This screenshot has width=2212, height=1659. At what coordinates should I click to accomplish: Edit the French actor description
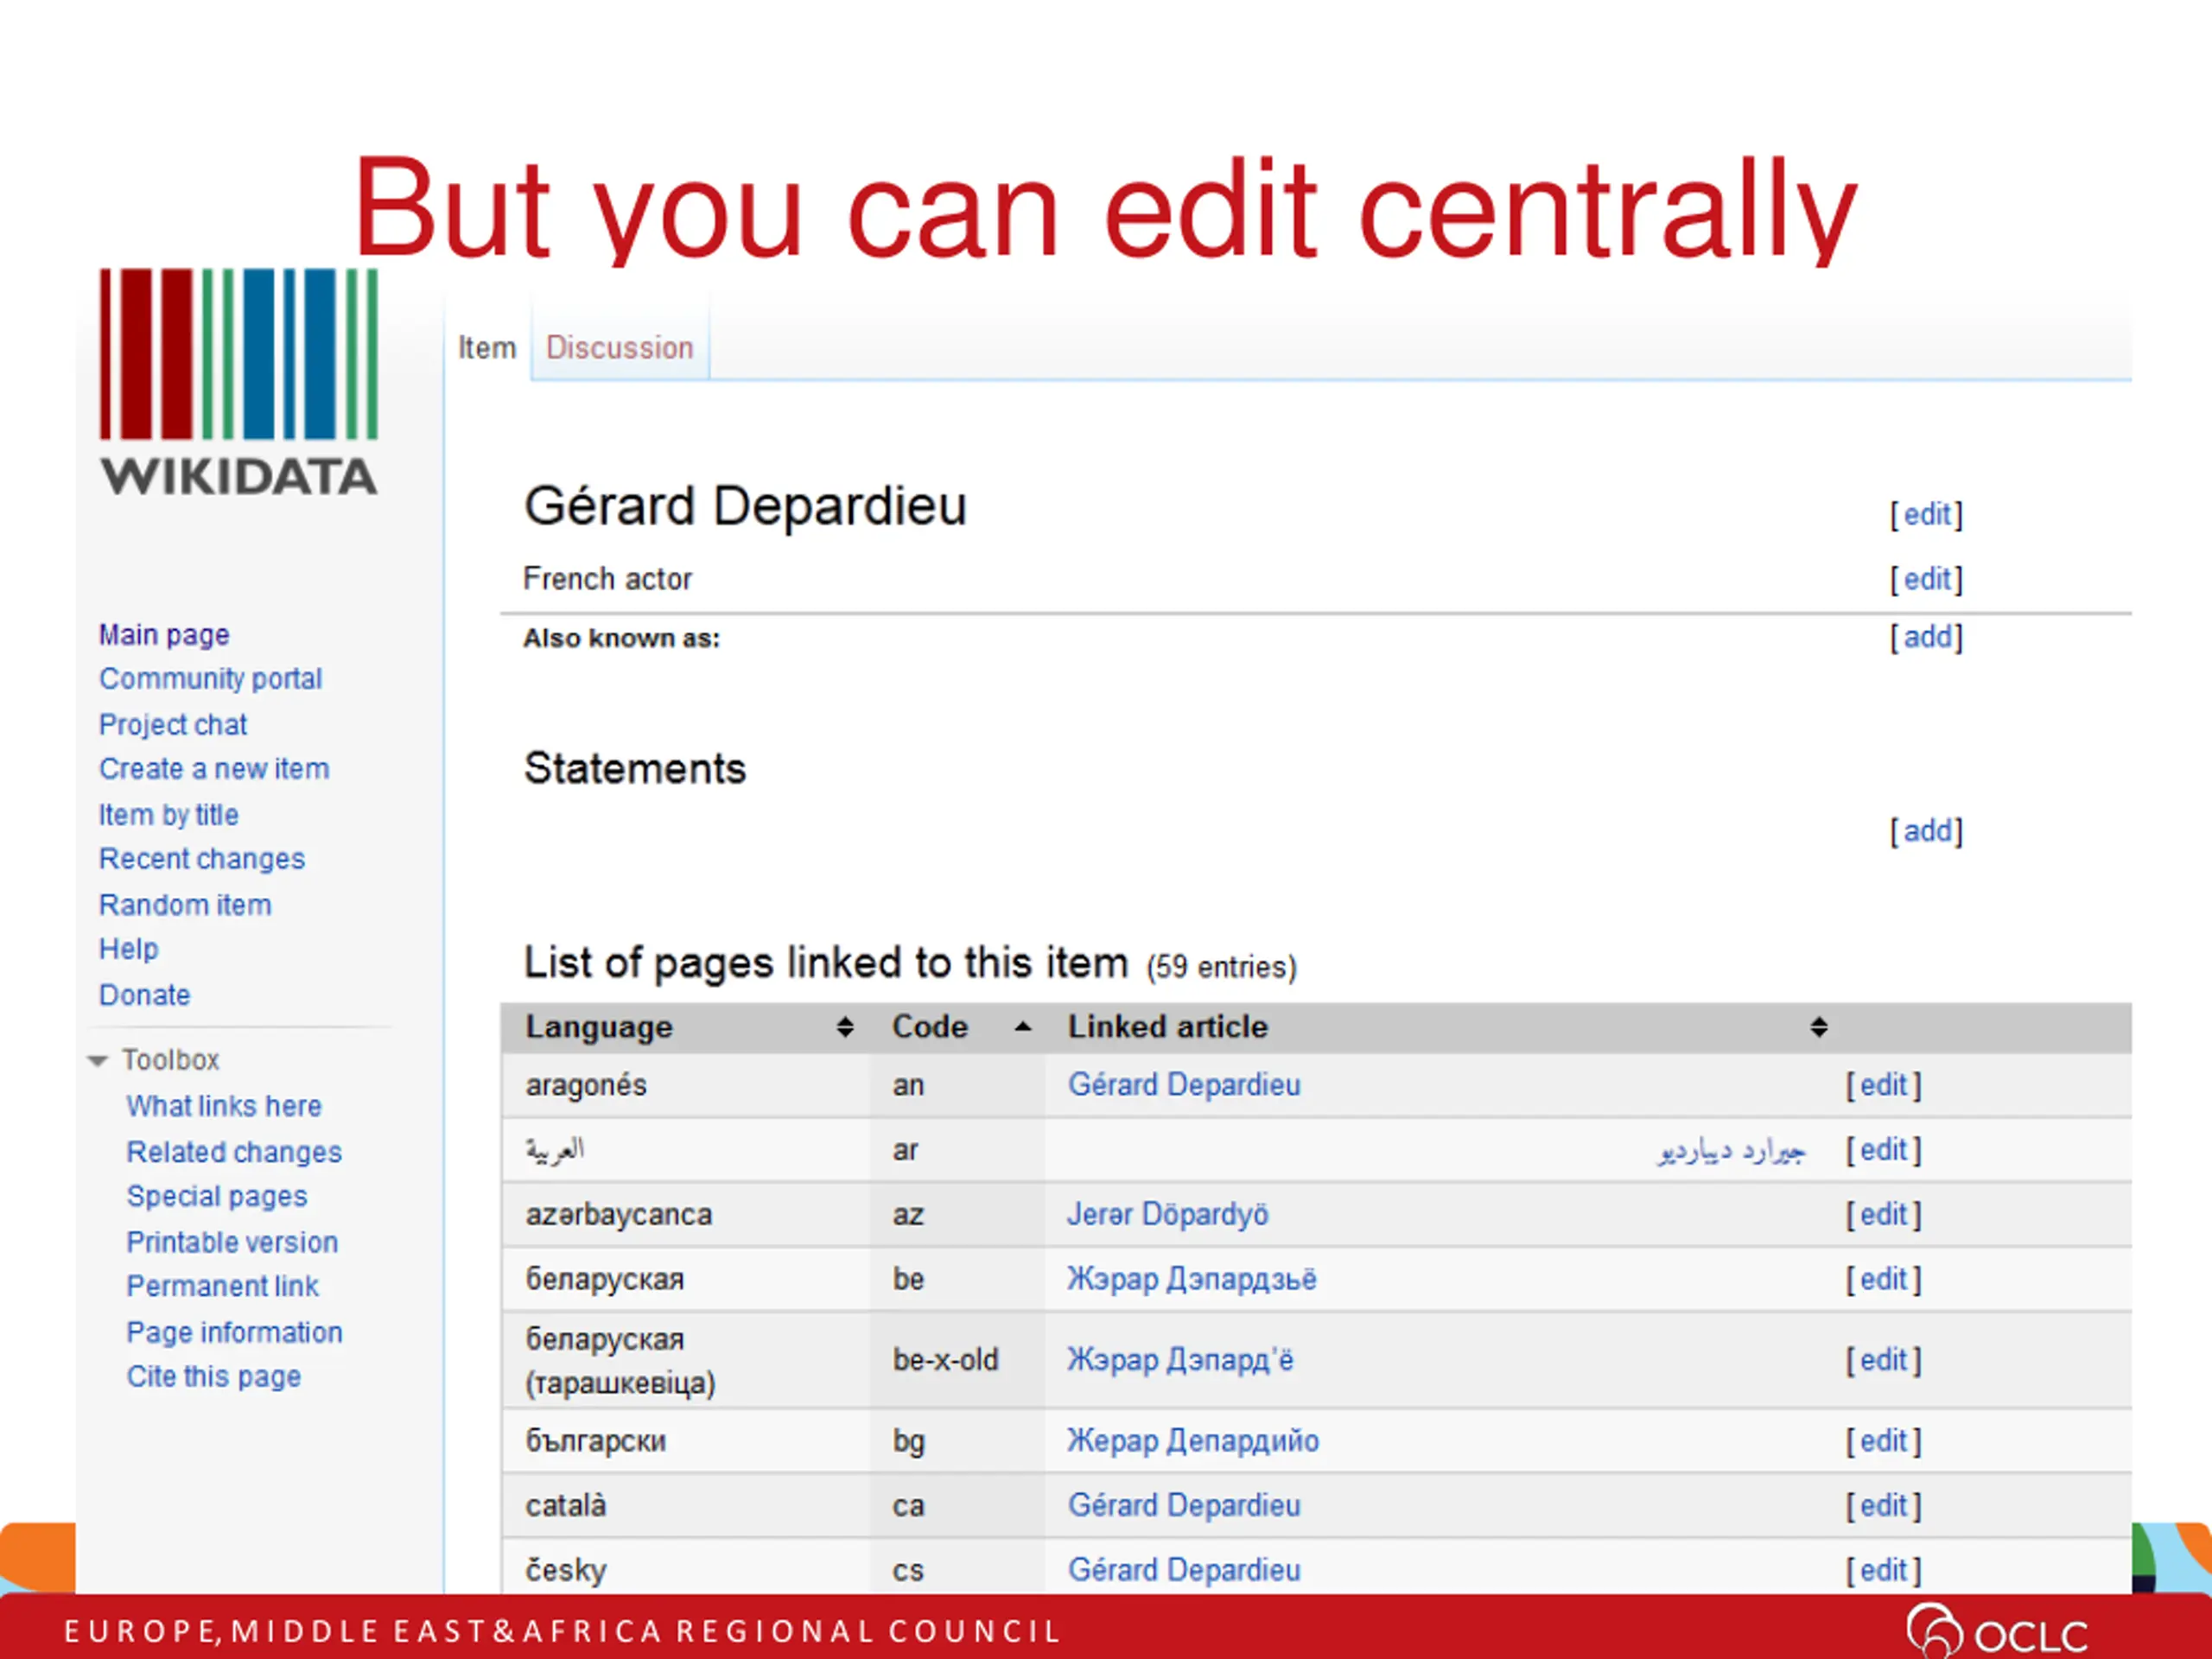pos(1926,578)
